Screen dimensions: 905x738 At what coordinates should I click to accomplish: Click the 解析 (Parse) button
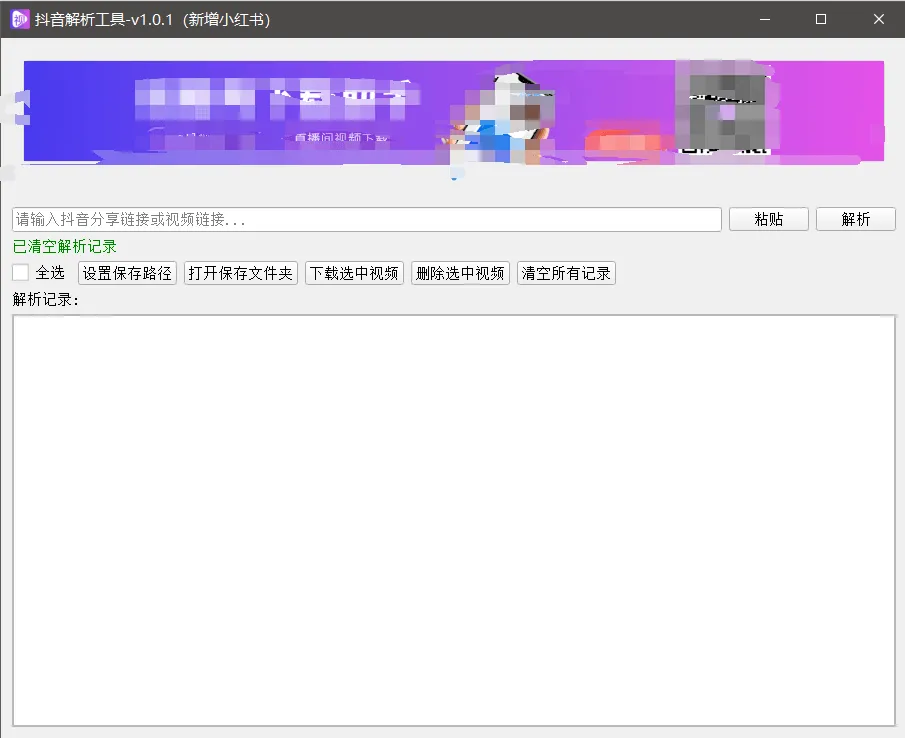[x=856, y=219]
